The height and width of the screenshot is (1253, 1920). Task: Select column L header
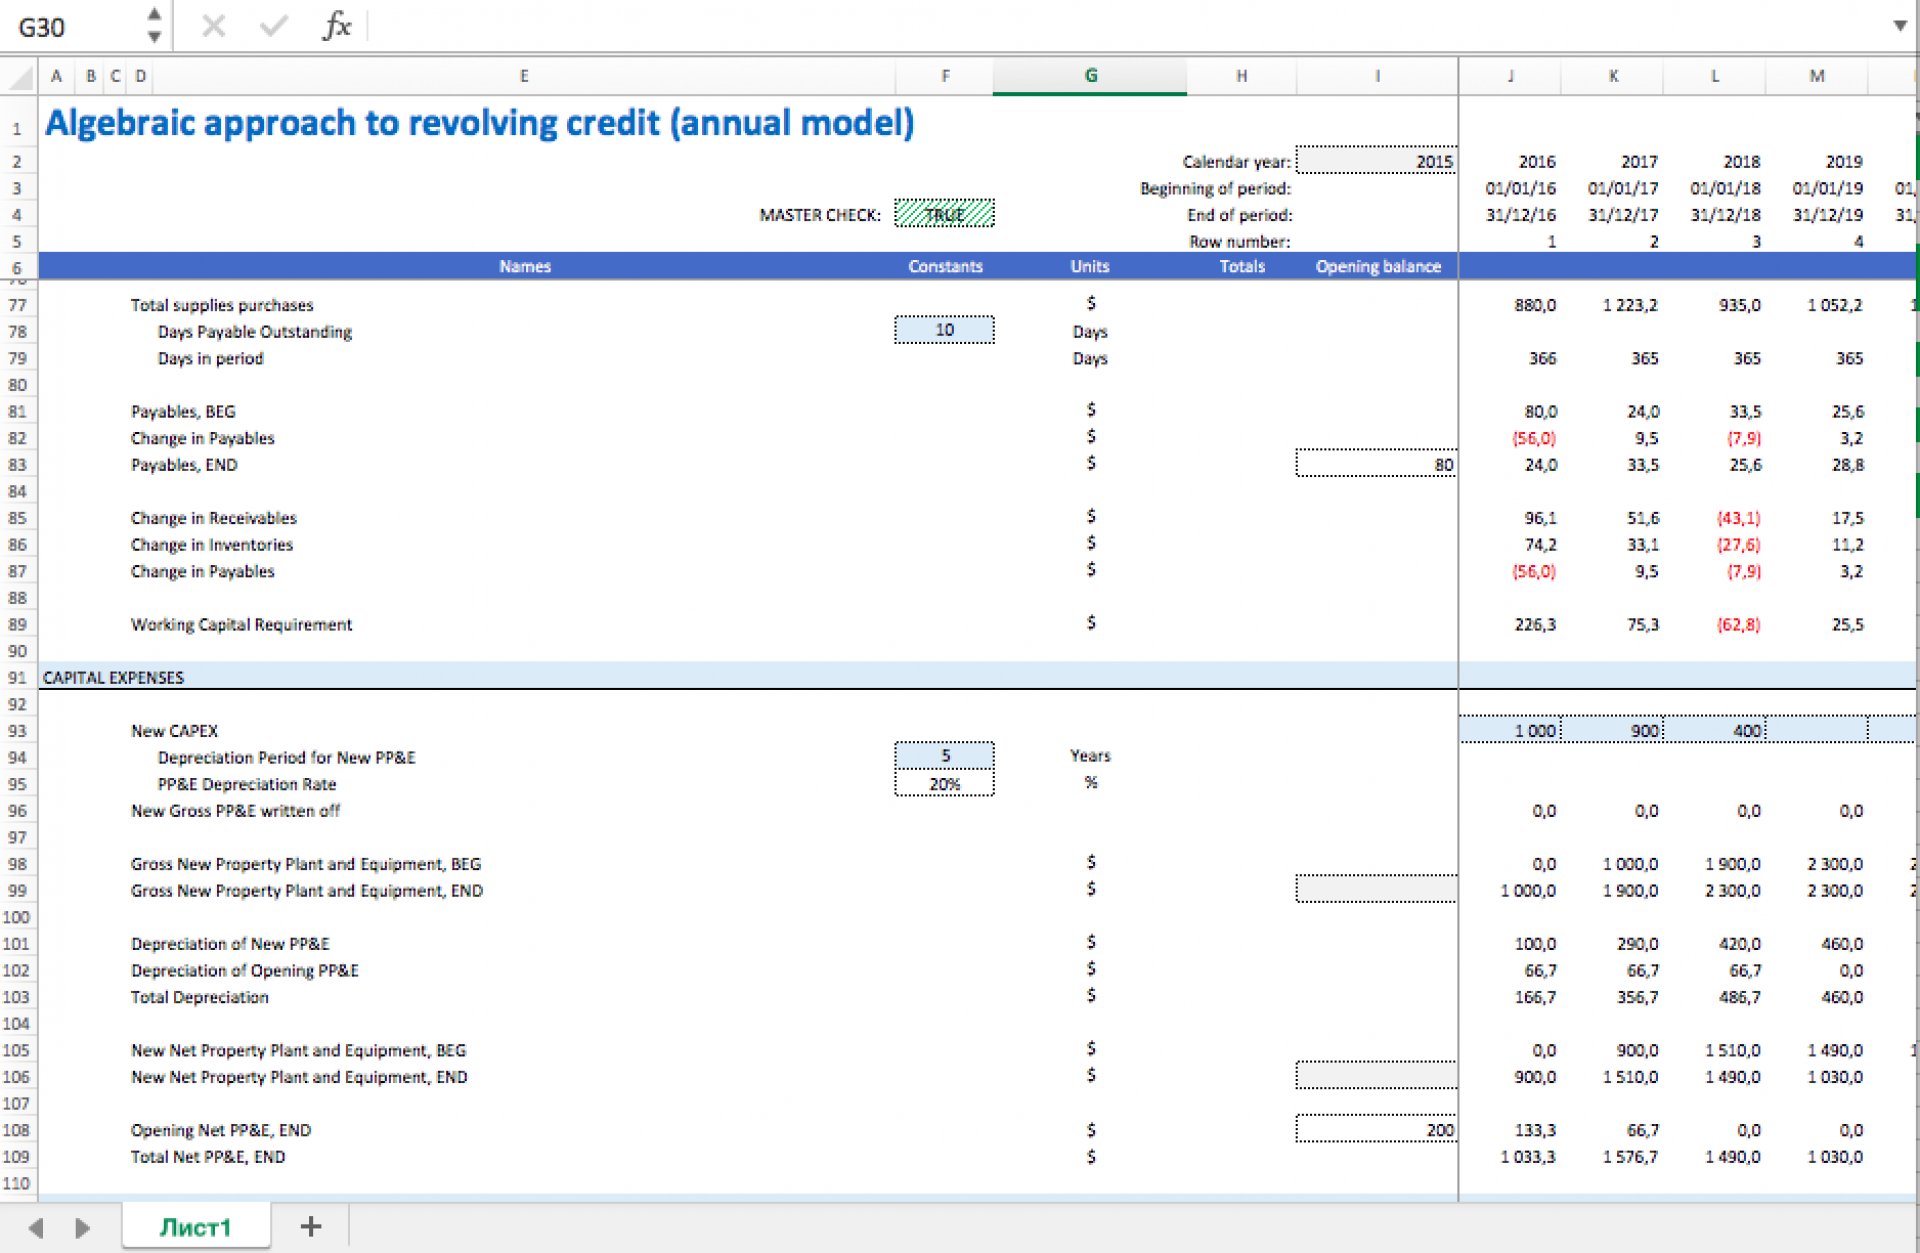(x=1715, y=76)
